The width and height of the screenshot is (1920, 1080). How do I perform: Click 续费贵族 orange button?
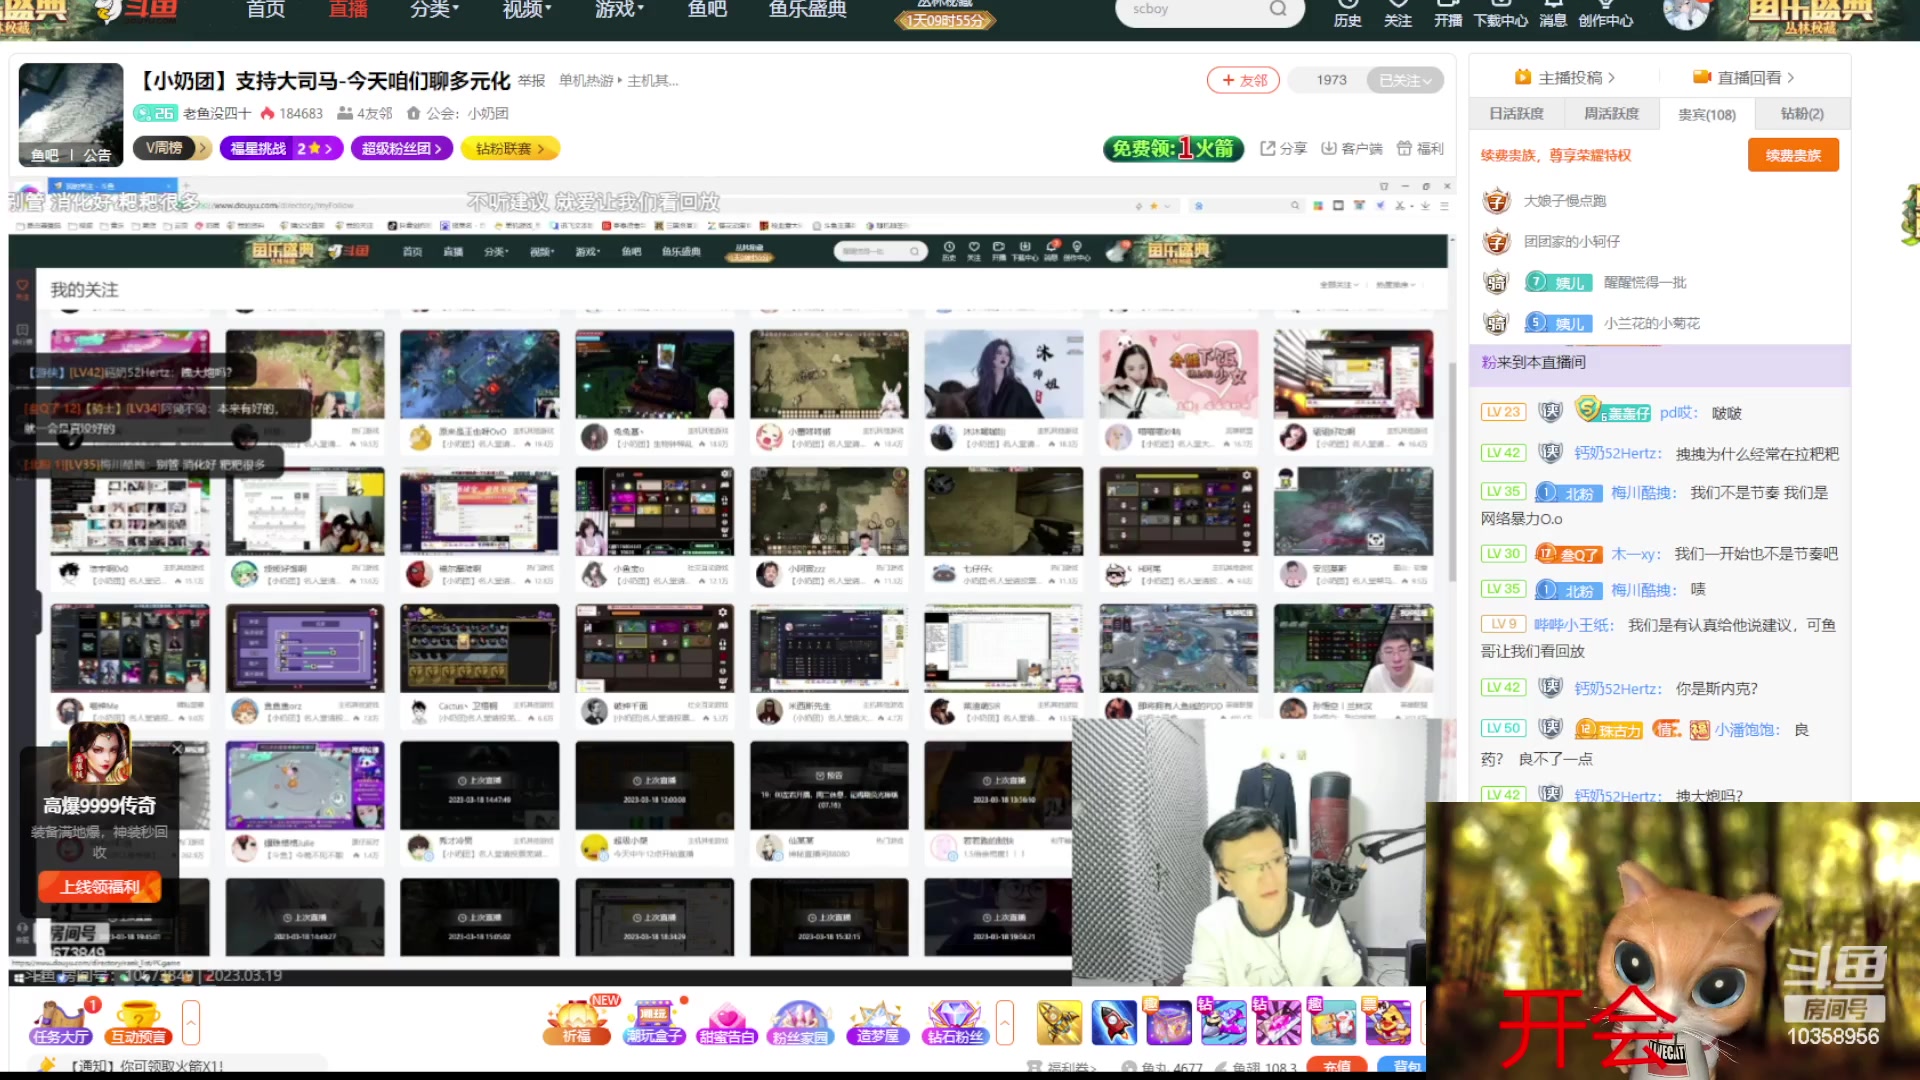[1793, 155]
